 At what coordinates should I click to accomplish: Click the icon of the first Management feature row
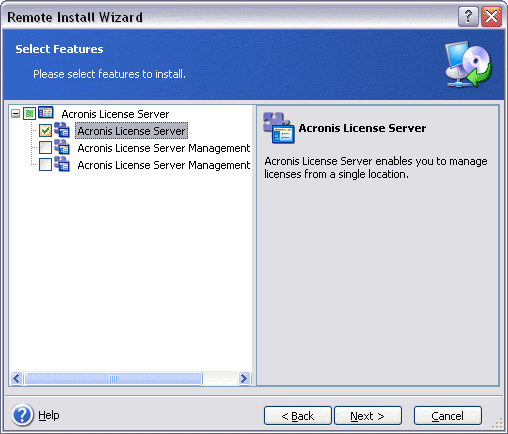[62, 147]
